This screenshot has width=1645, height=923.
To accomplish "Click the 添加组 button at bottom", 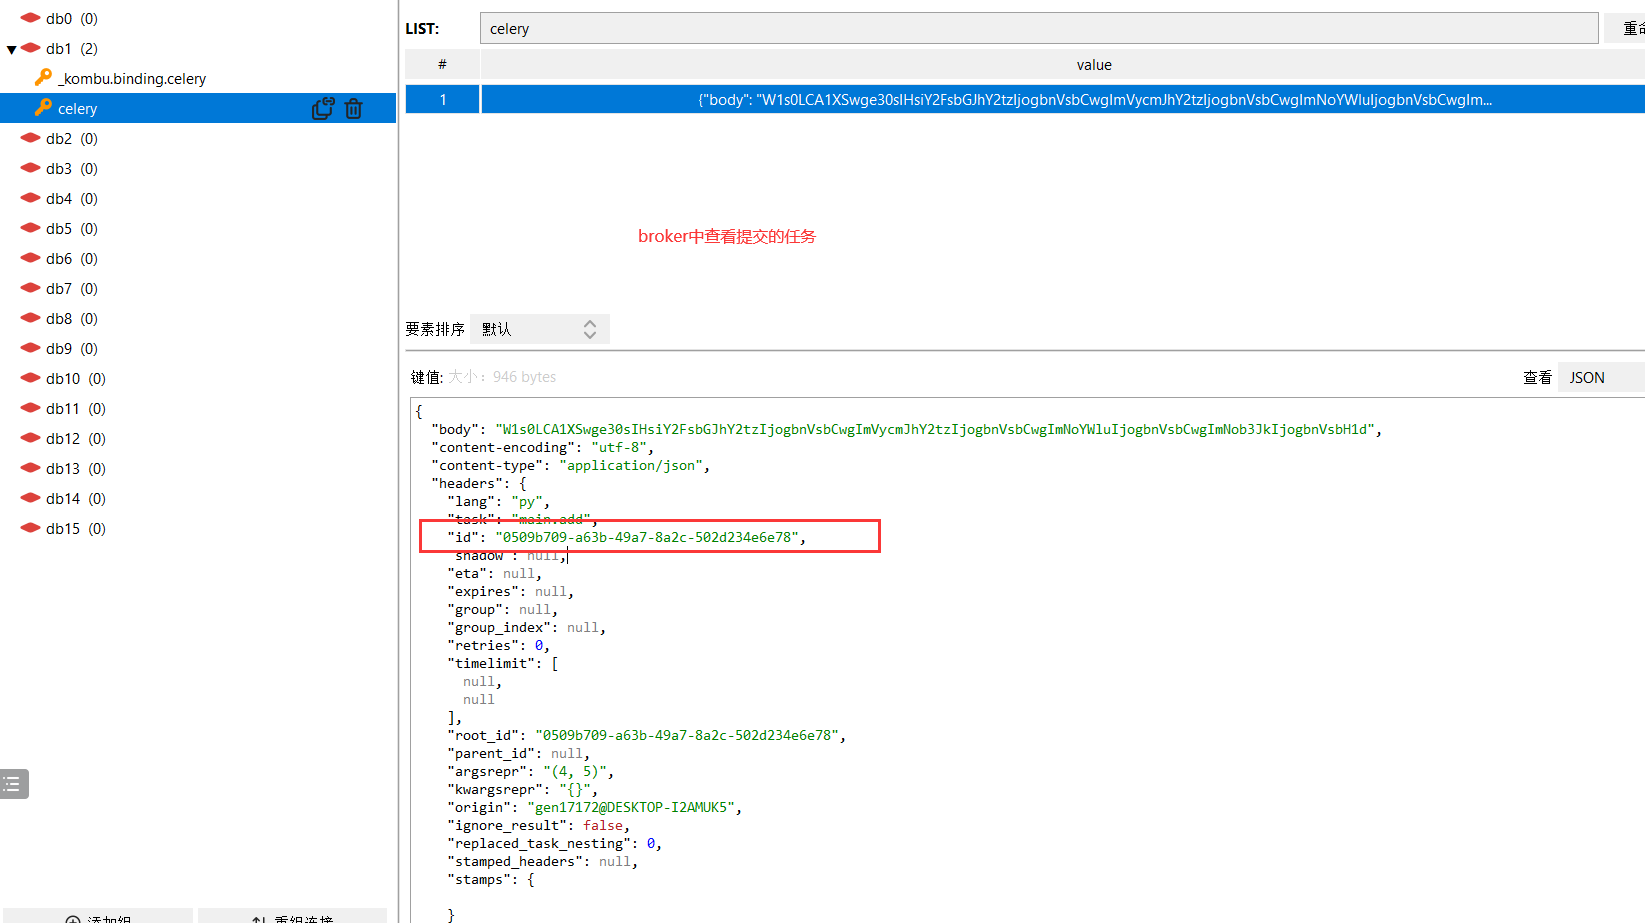I will coord(98,916).
